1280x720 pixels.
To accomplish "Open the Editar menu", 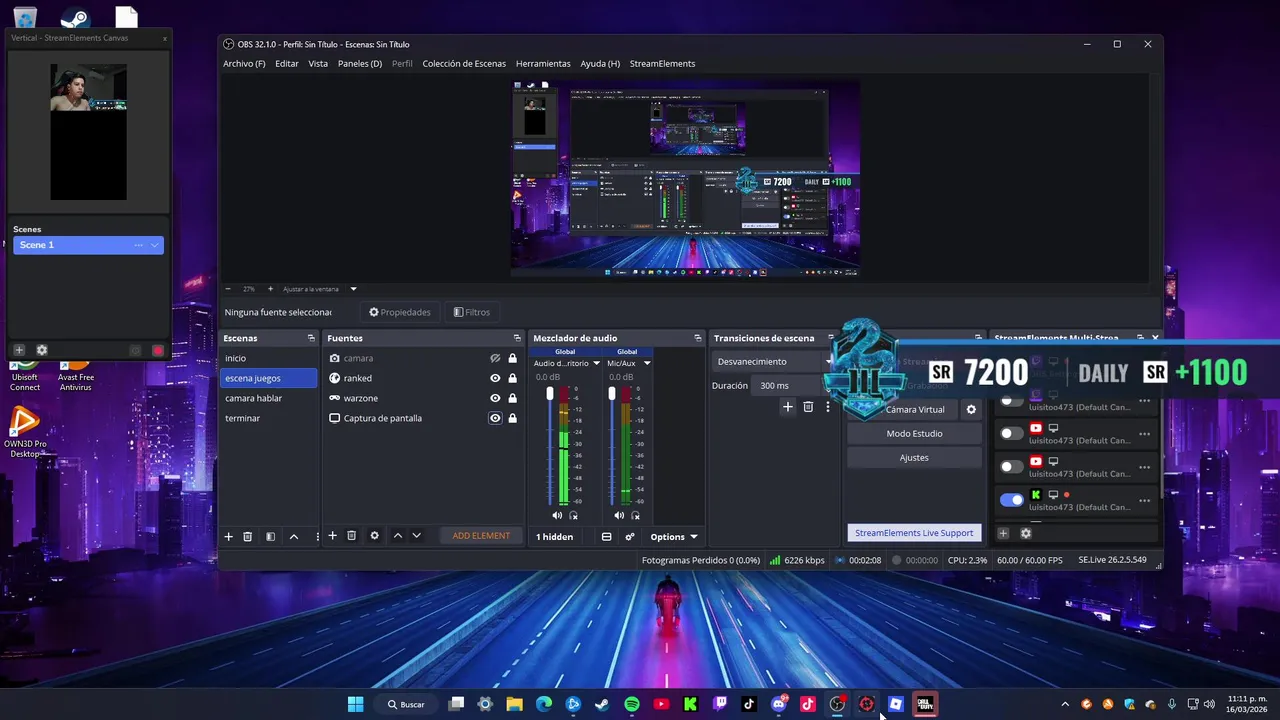I will point(287,63).
